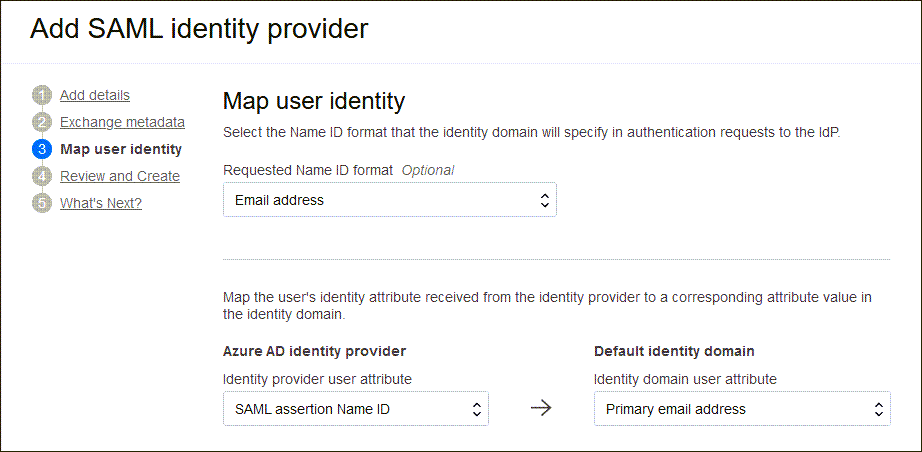Select the Map user identity step
The image size is (922, 452).
point(121,150)
